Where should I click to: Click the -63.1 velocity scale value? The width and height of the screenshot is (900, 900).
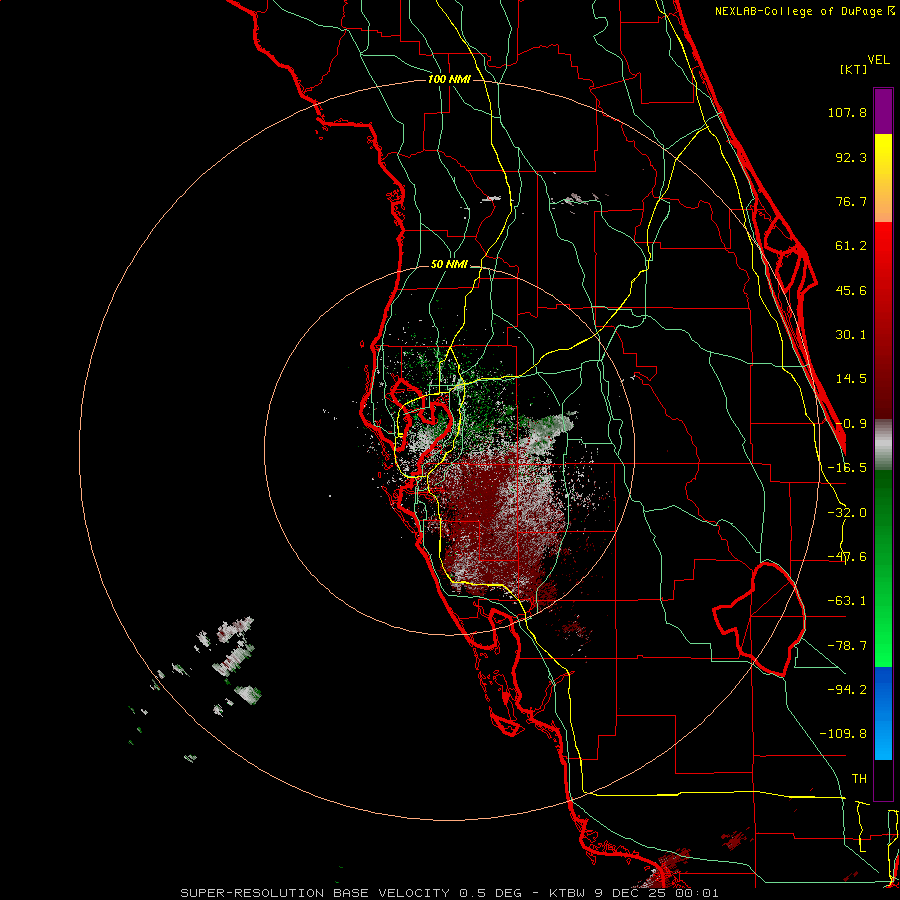point(847,601)
